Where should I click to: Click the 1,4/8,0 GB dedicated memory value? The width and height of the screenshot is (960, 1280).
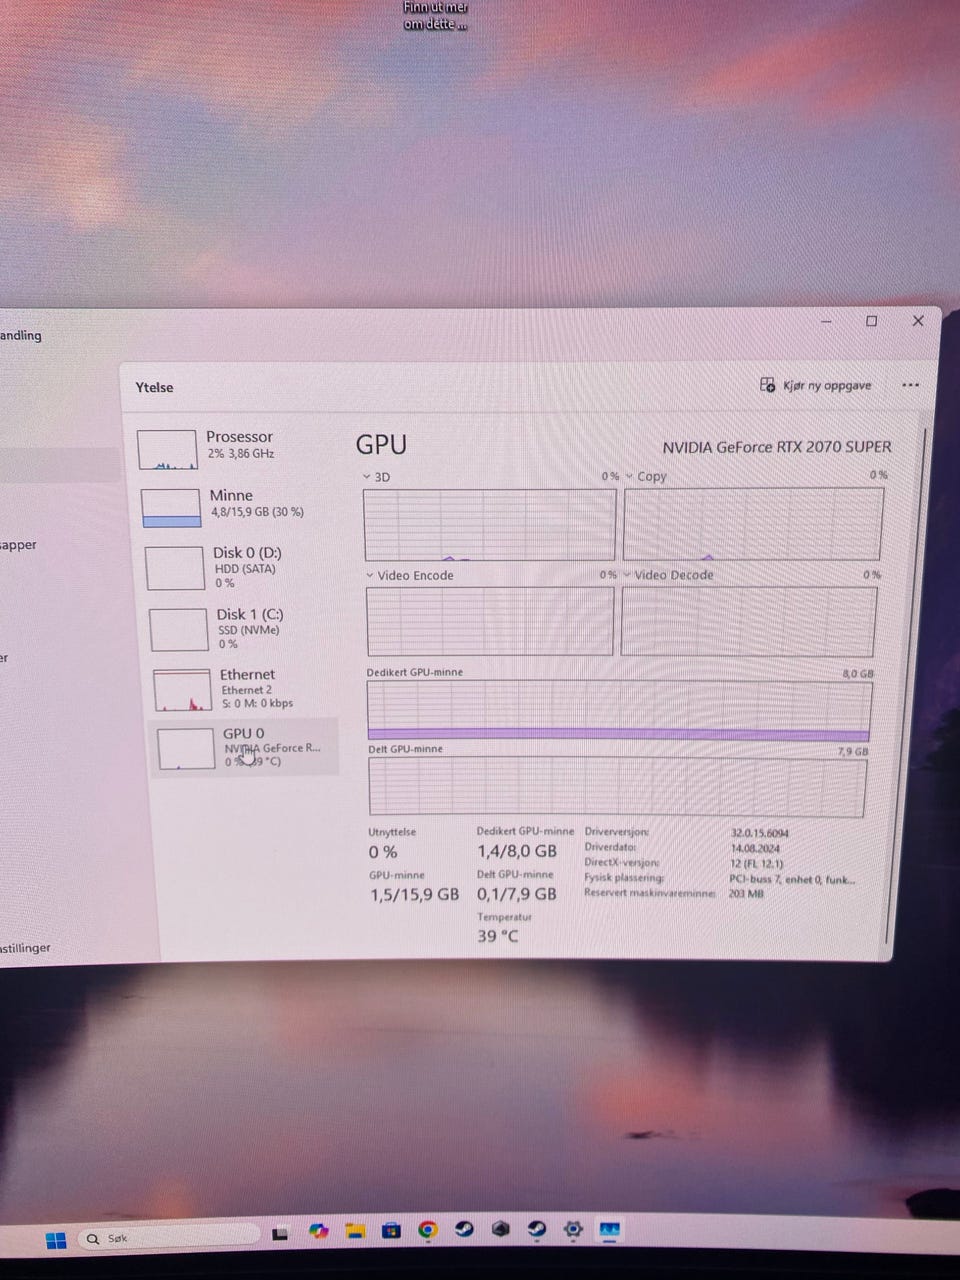pyautogui.click(x=517, y=851)
